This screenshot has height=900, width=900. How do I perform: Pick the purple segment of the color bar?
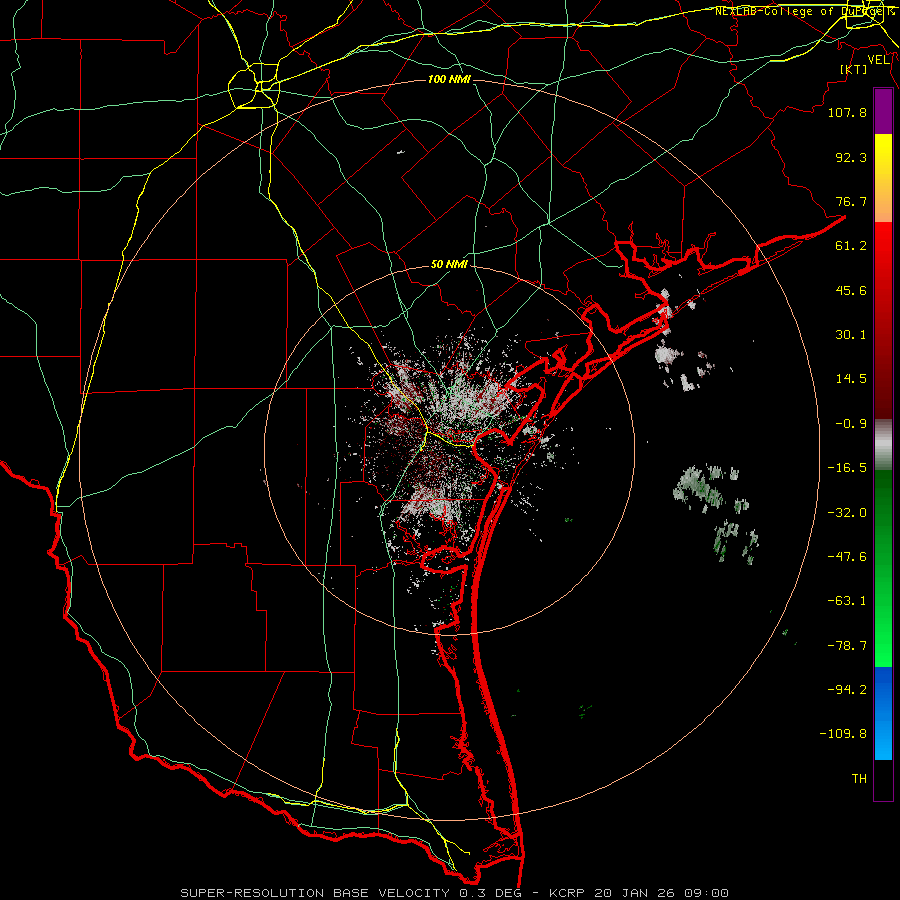pos(883,111)
